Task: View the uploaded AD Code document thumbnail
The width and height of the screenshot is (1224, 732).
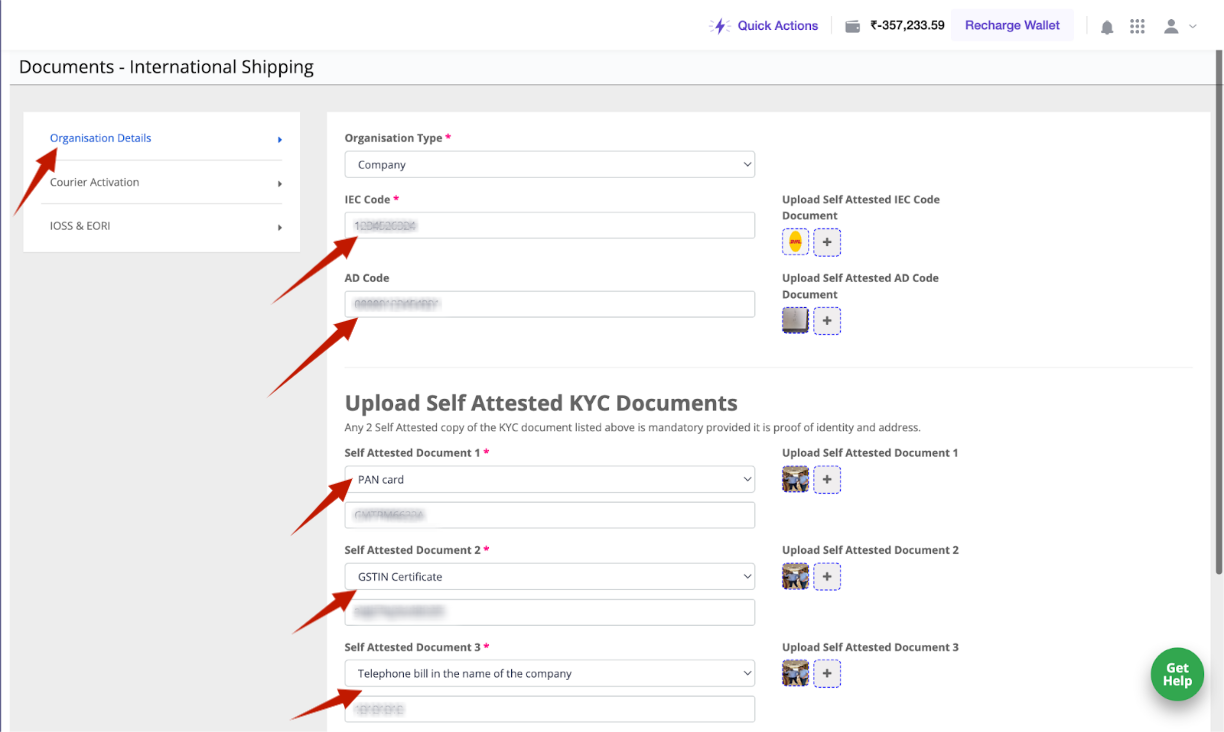Action: (x=795, y=321)
